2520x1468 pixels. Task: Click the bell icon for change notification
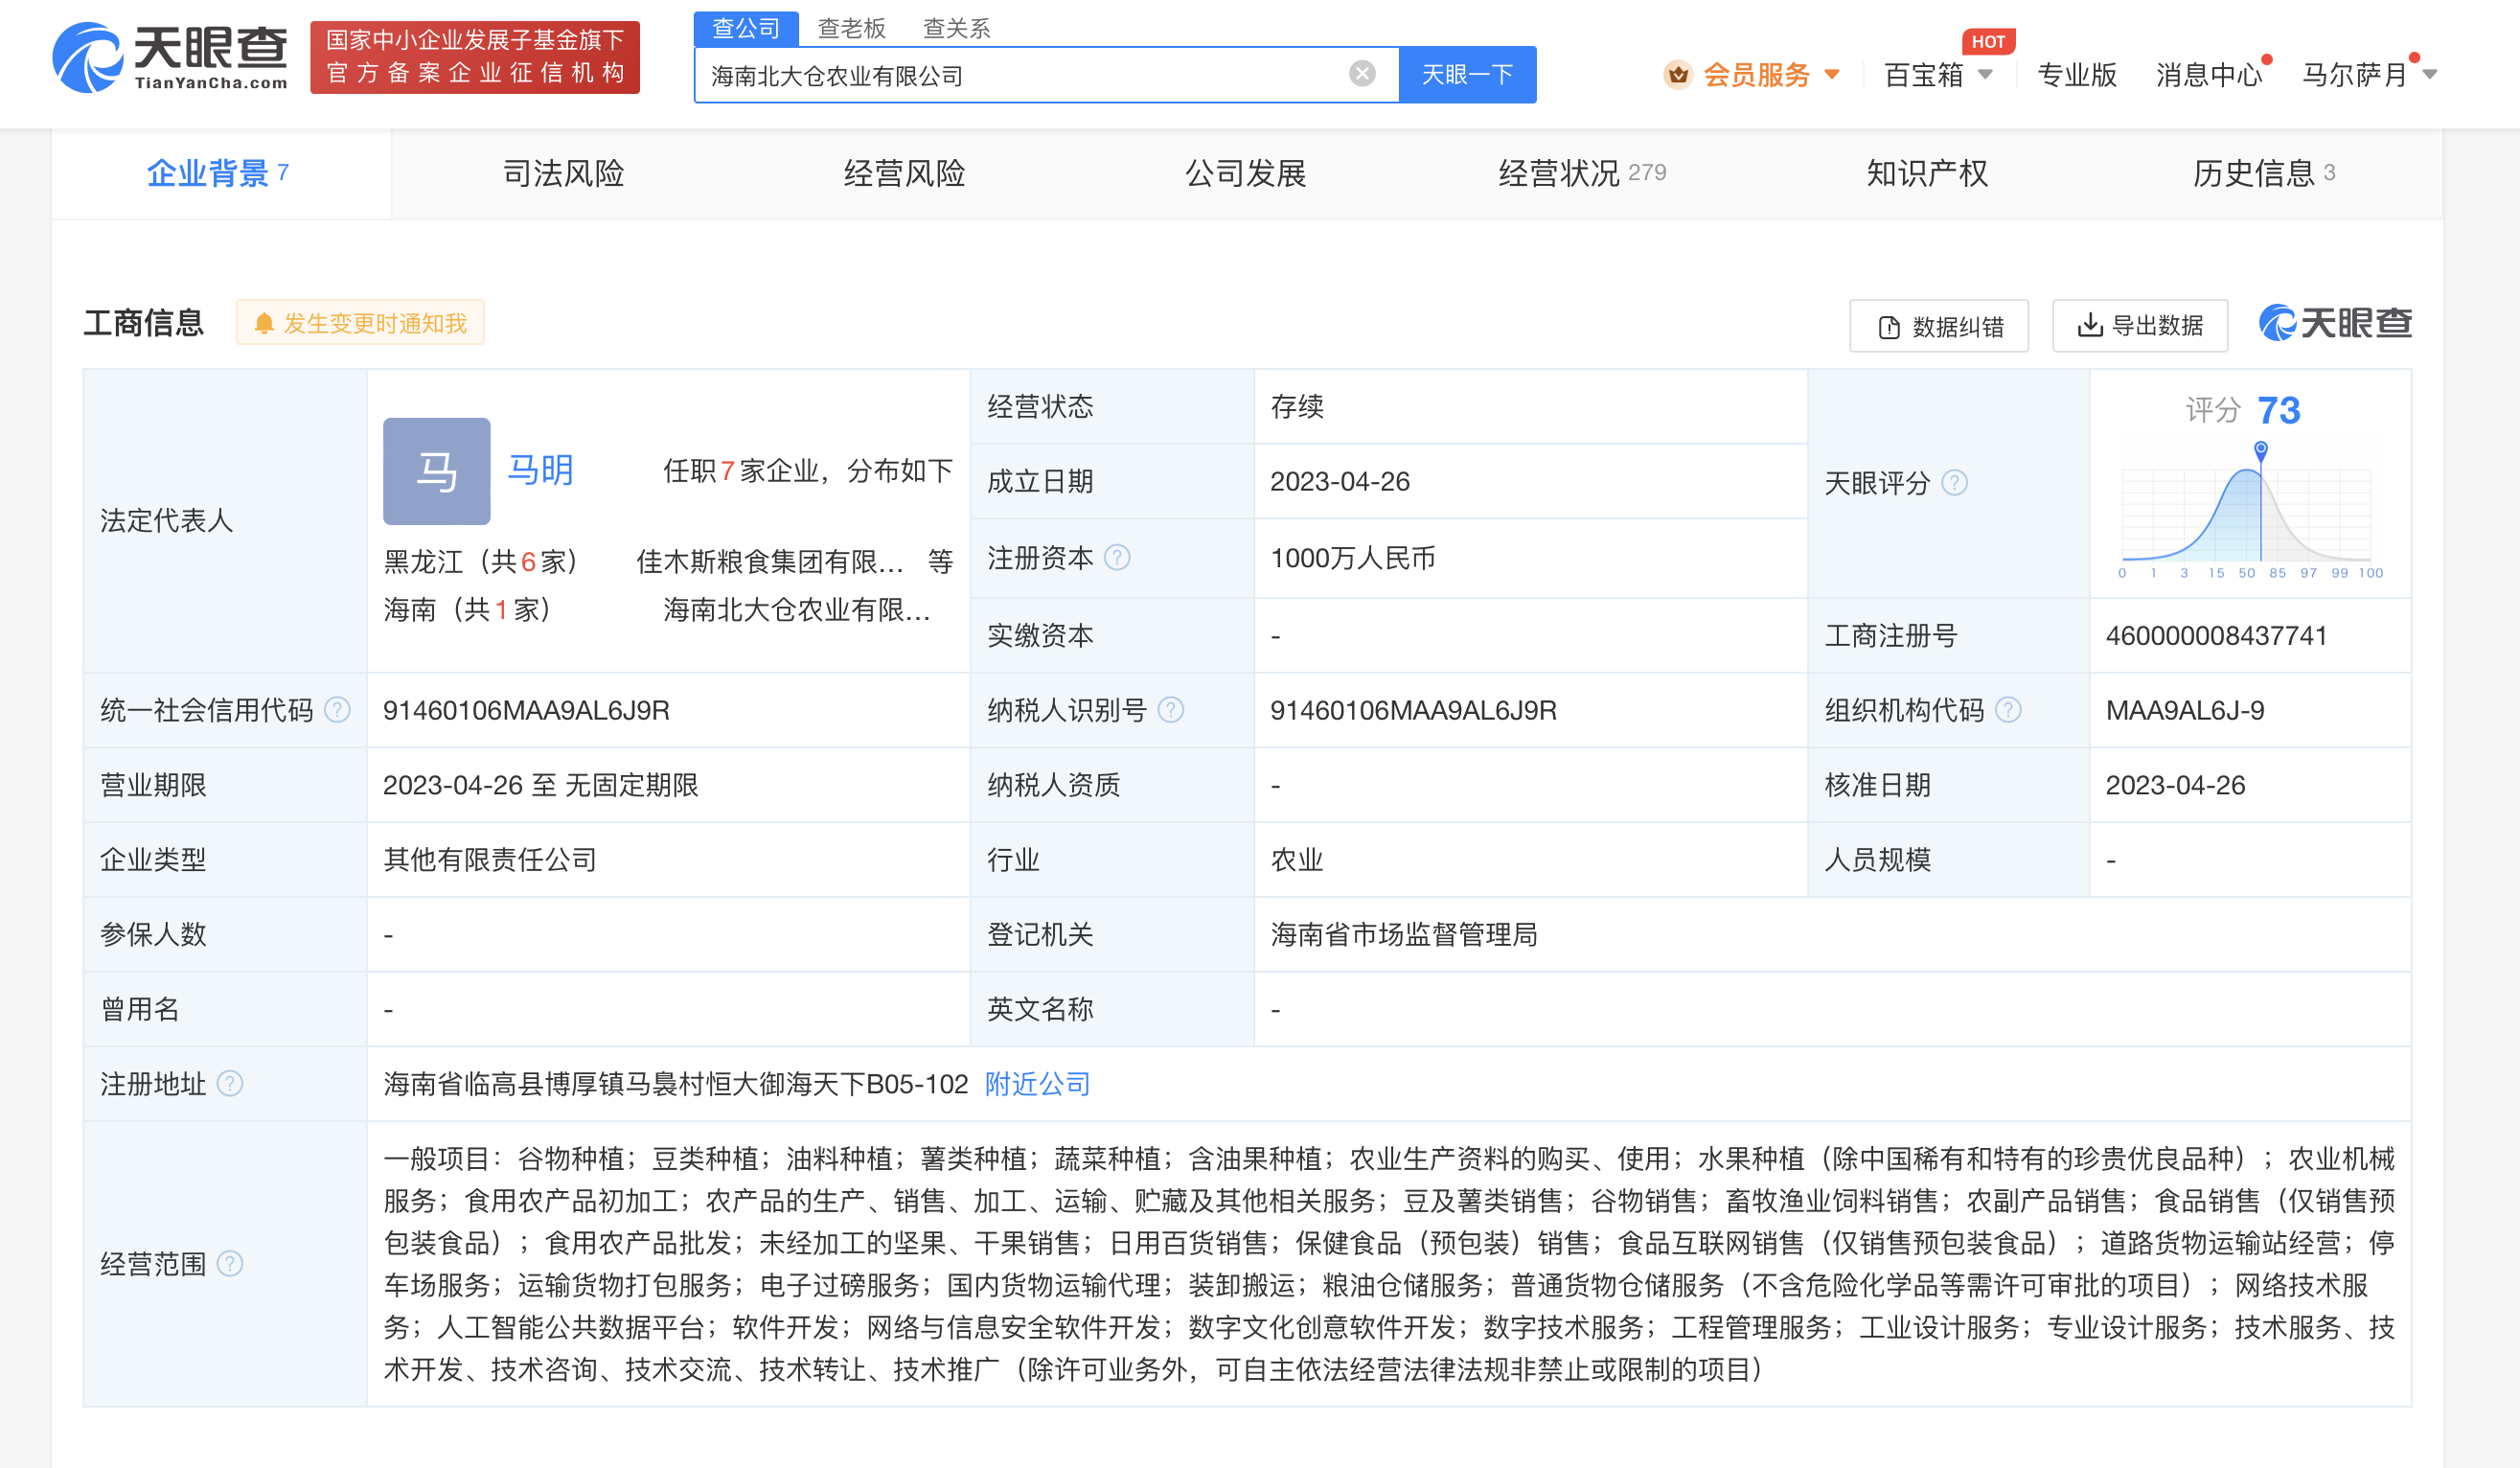click(x=264, y=323)
